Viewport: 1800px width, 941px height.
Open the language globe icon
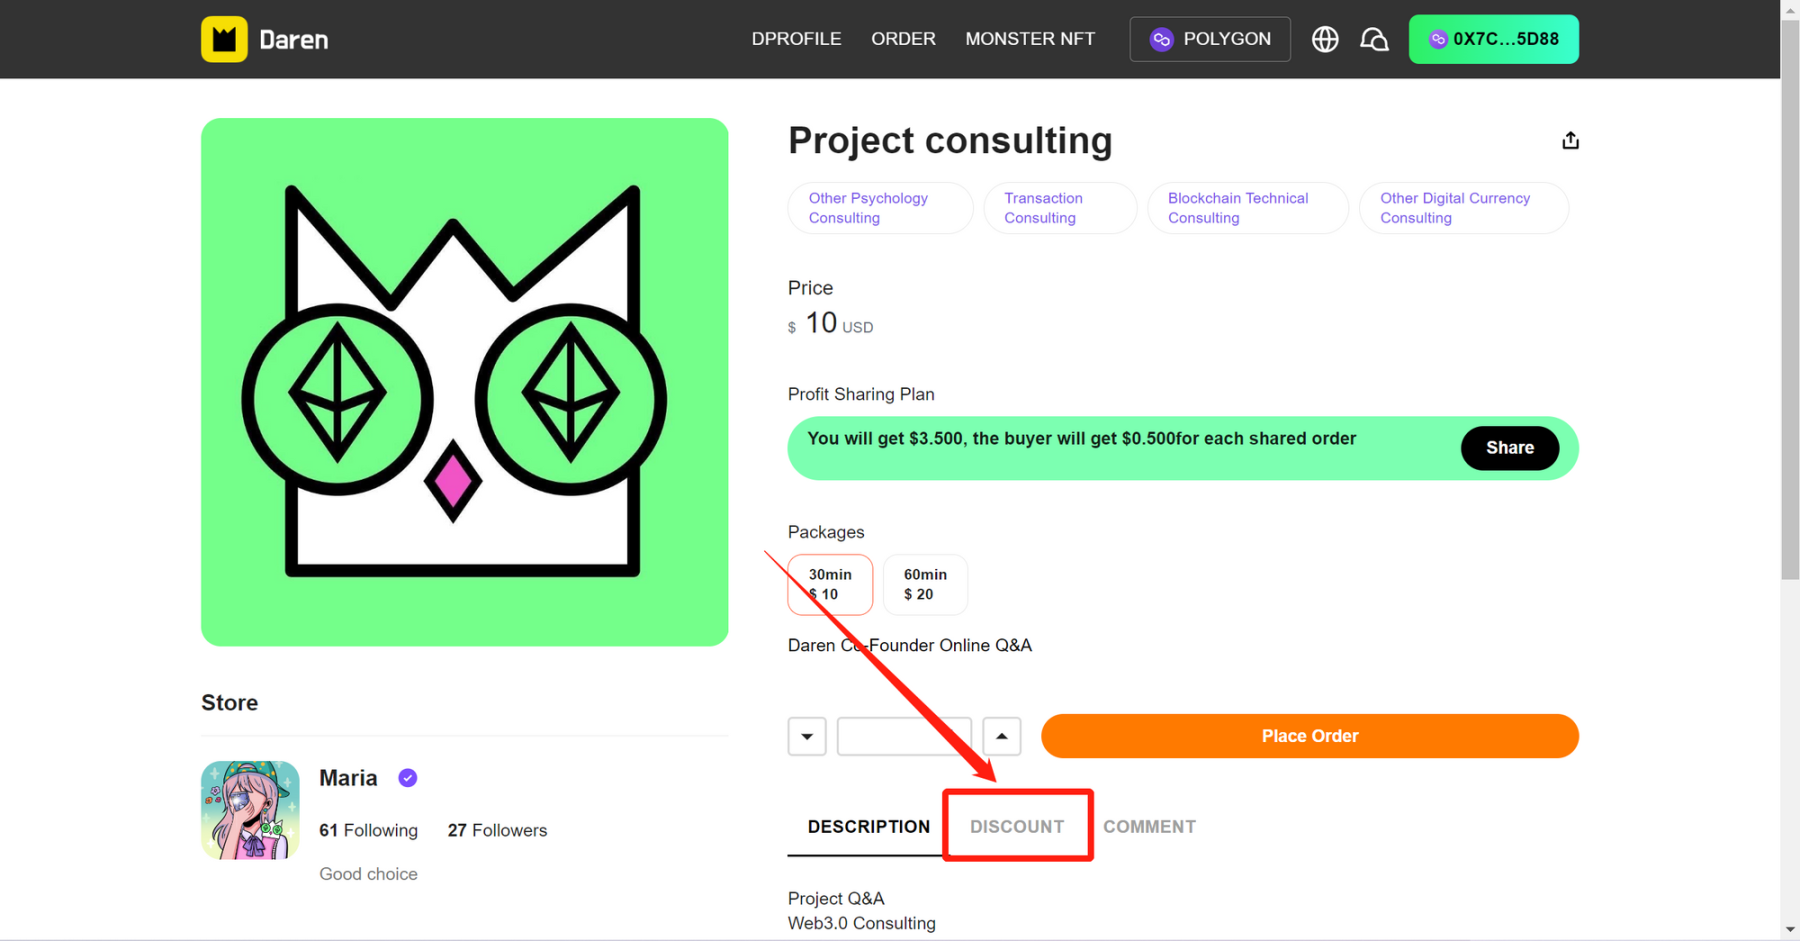[1325, 39]
